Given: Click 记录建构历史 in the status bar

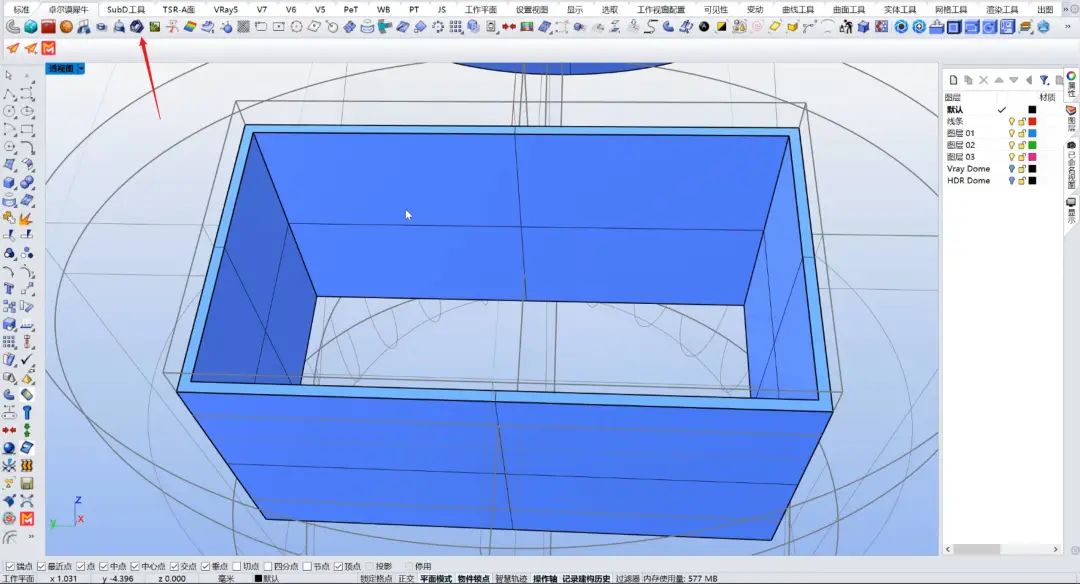Looking at the screenshot, I should 585,578.
